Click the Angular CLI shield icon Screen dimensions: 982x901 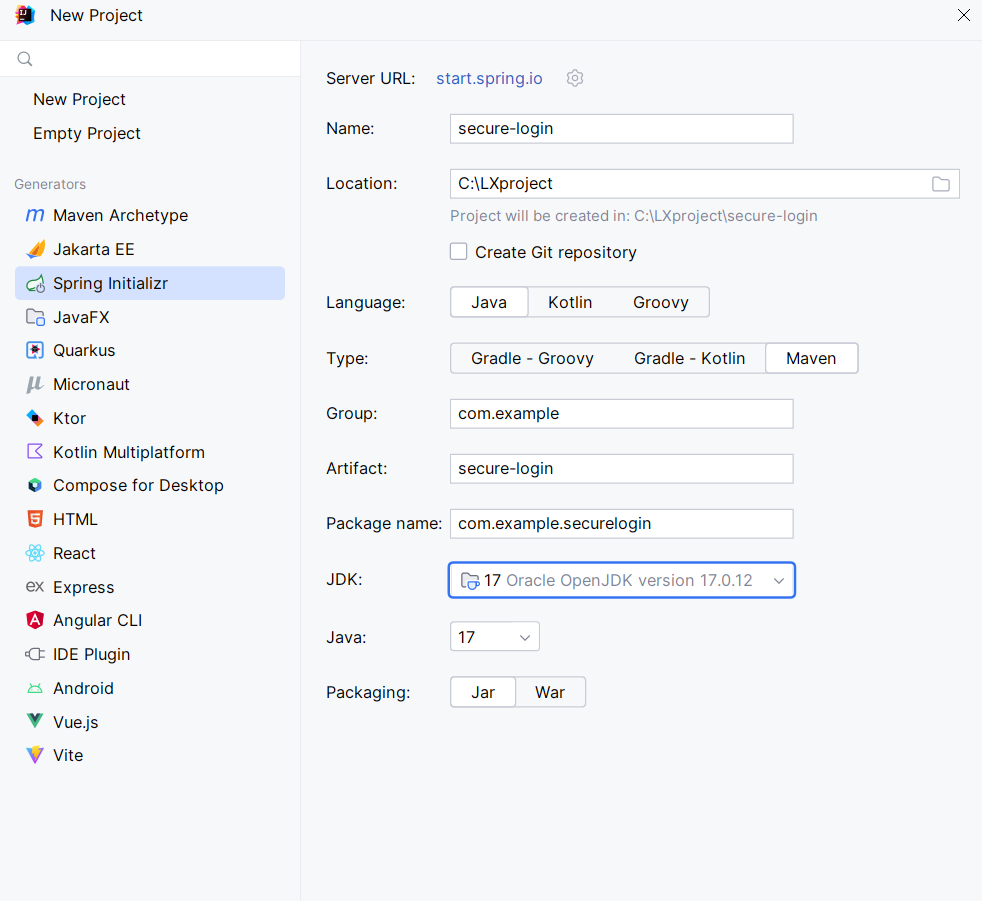(x=35, y=620)
